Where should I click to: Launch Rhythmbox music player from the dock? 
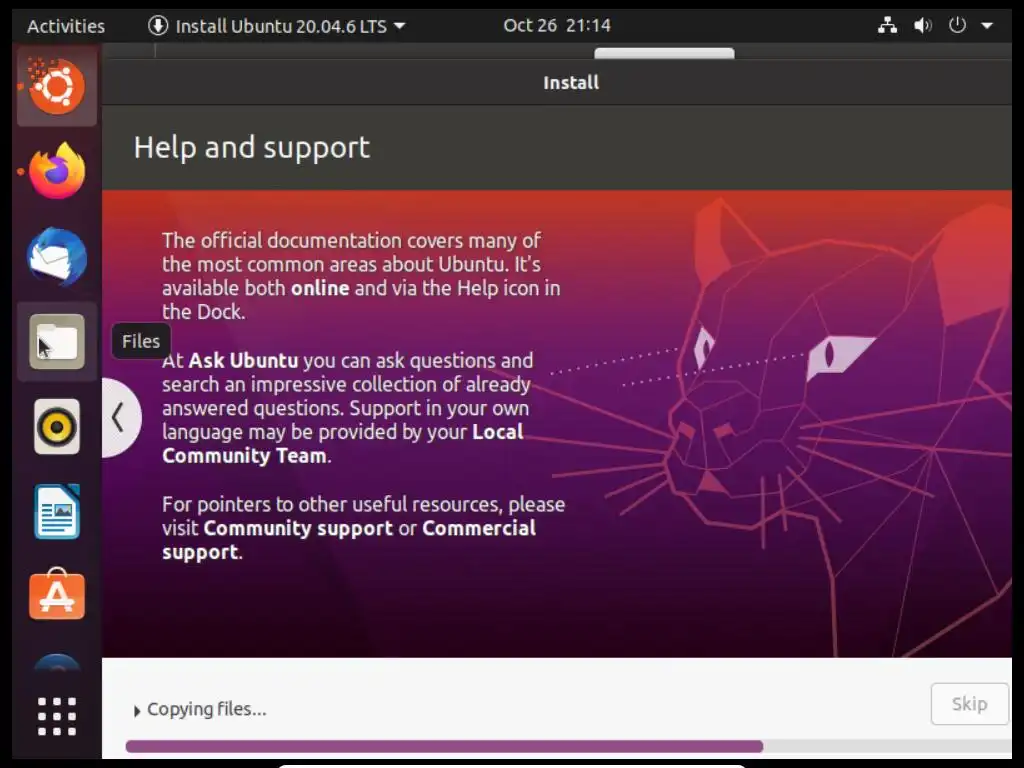coord(57,427)
